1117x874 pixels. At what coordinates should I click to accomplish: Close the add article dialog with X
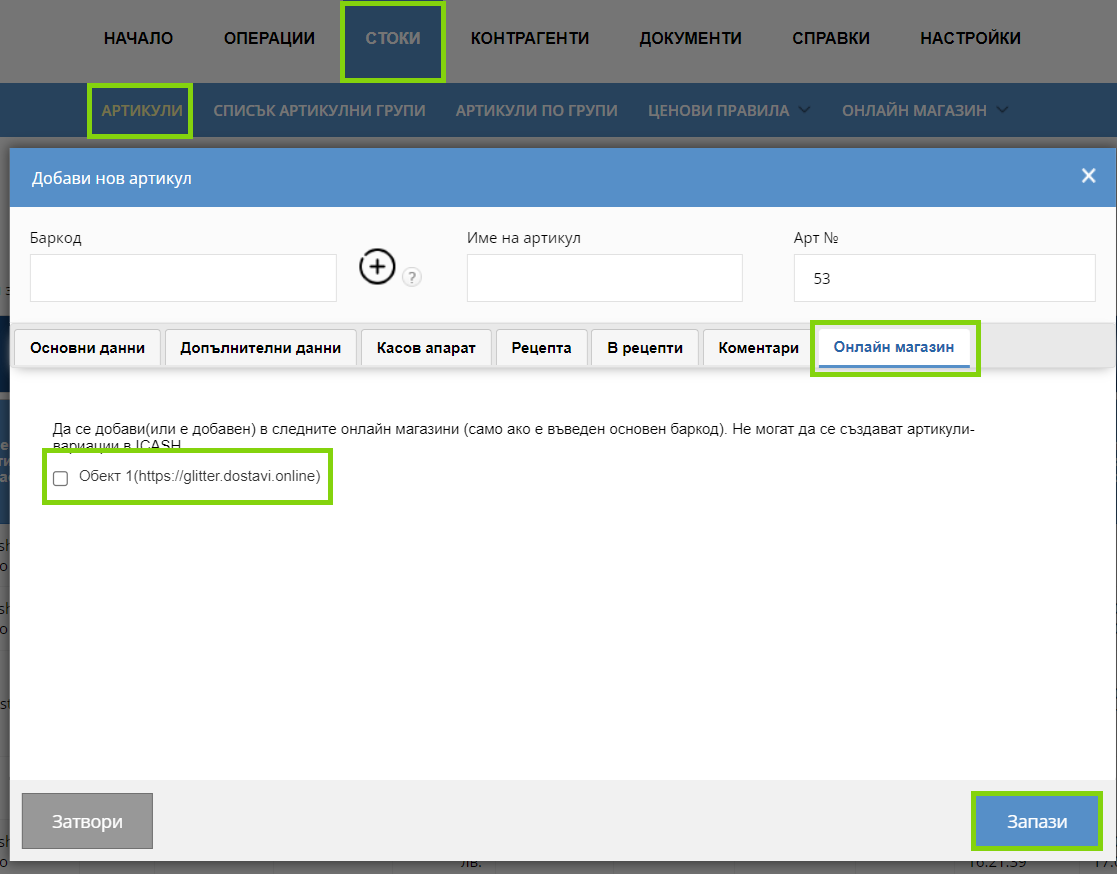(x=1088, y=176)
